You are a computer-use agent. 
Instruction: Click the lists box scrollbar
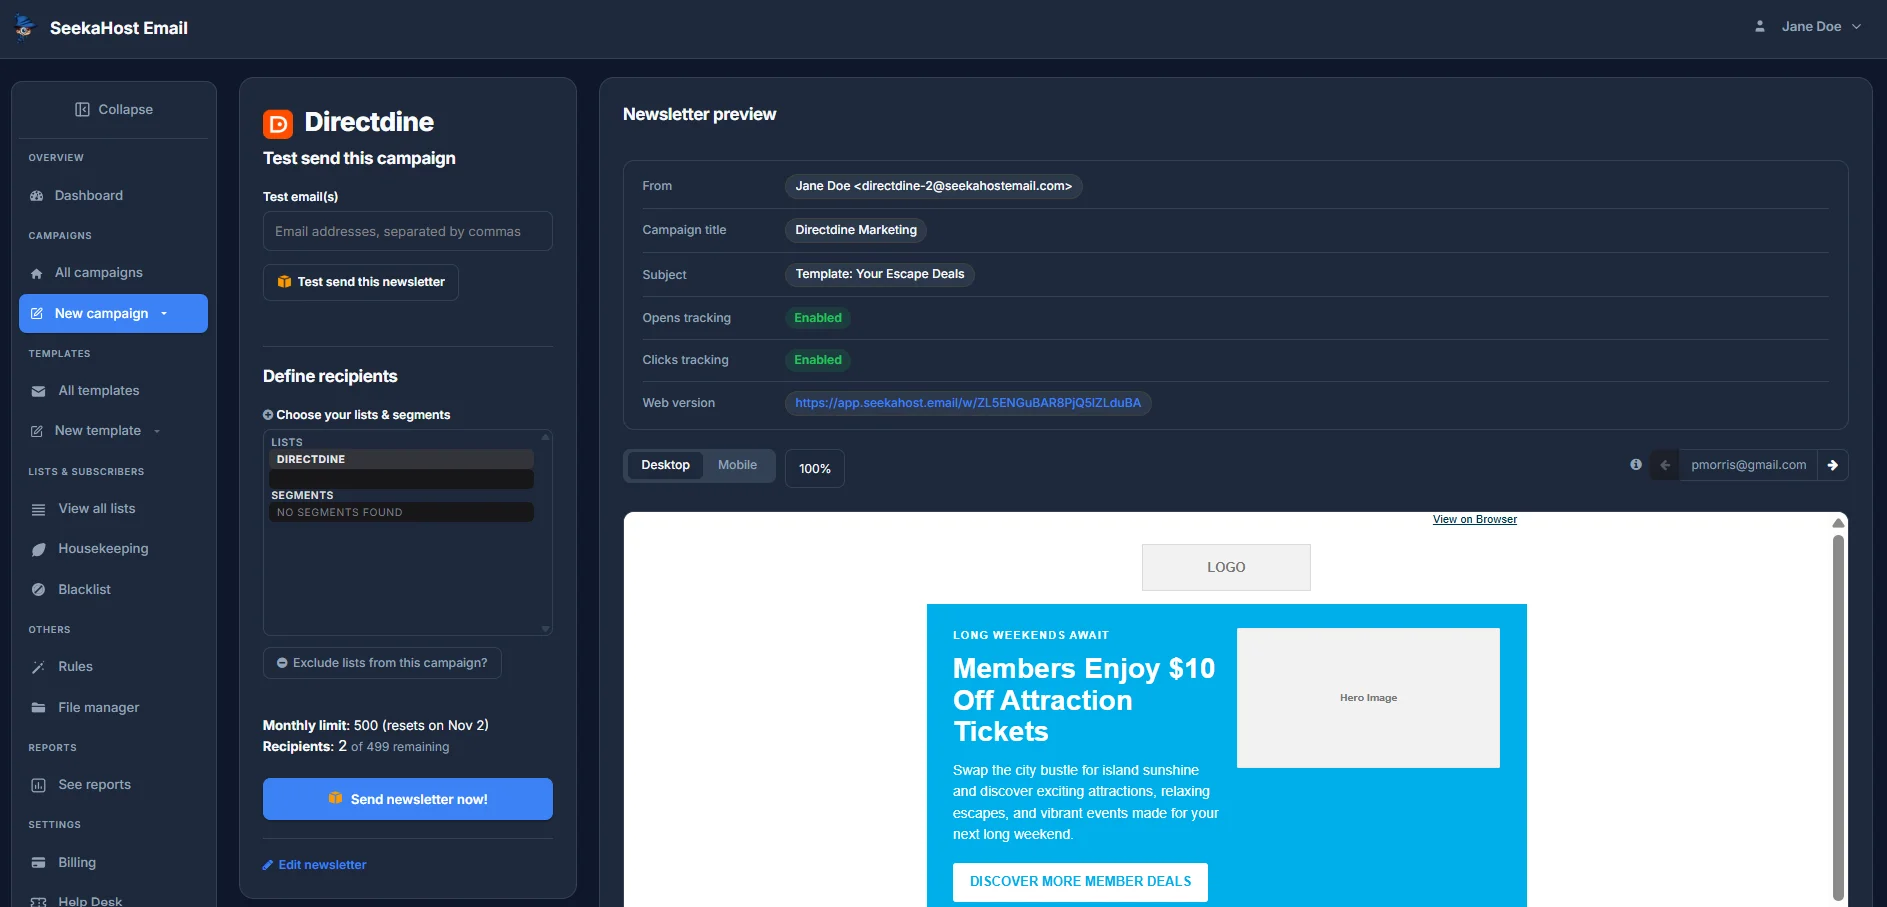(x=546, y=533)
